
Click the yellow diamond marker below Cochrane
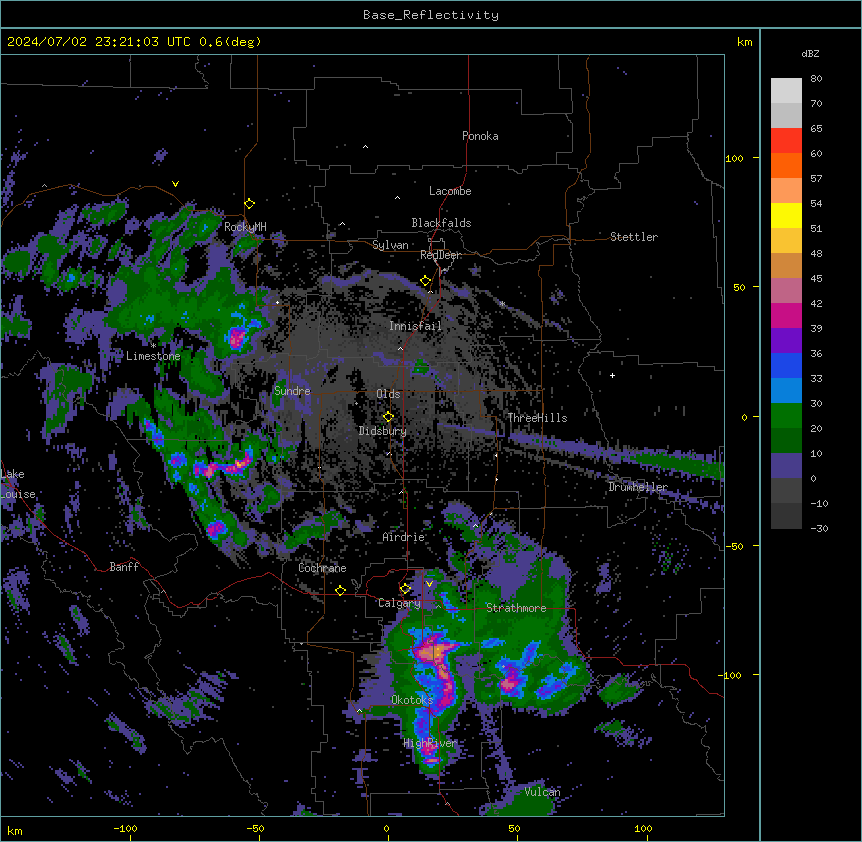pyautogui.click(x=340, y=590)
